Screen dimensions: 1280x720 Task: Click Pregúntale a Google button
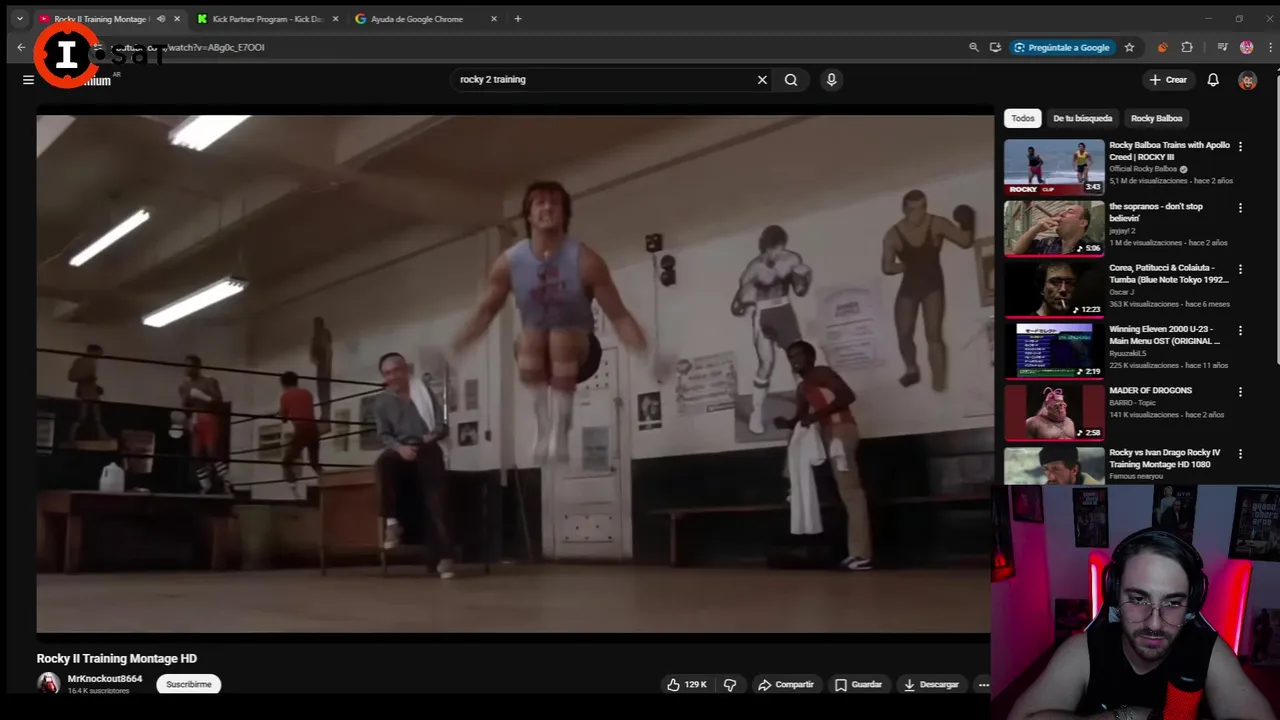pyautogui.click(x=1062, y=47)
